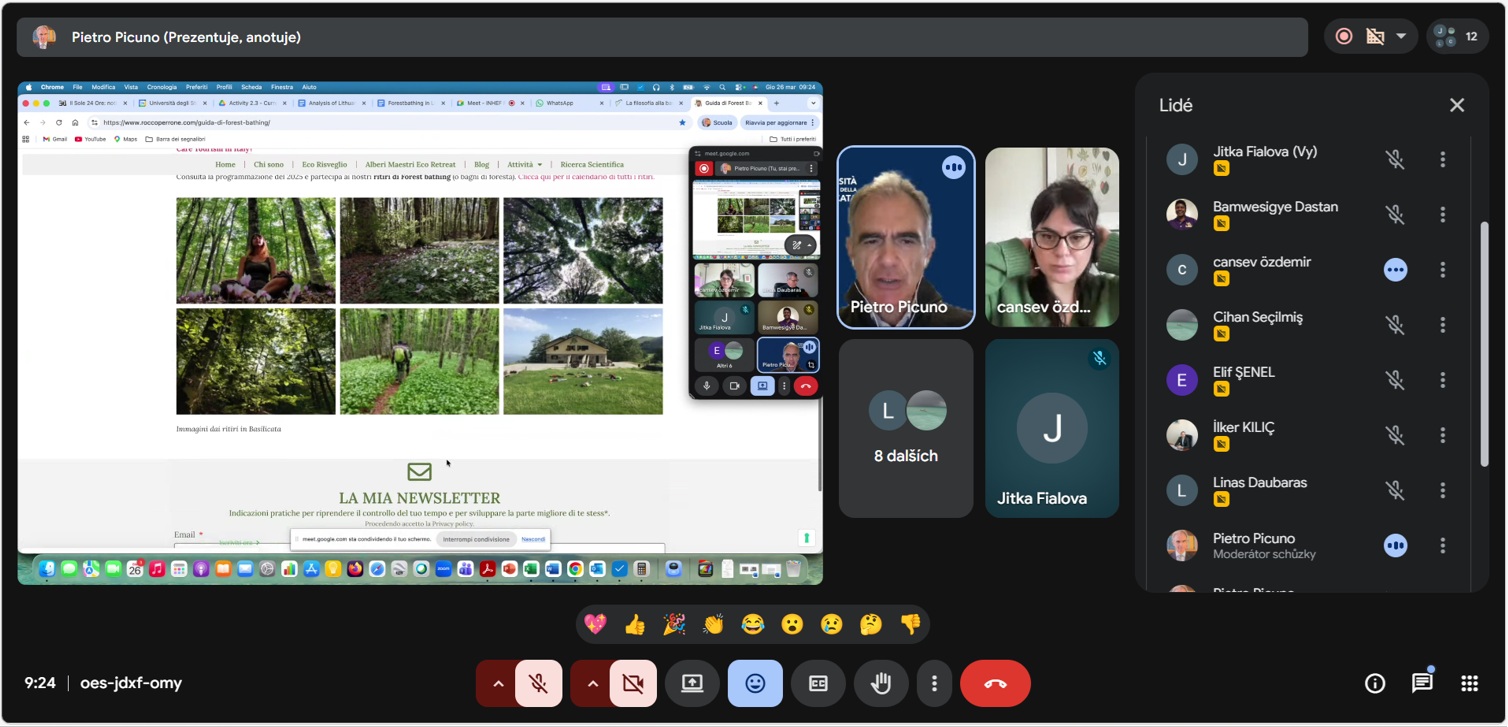1508x727 pixels.
Task: Open options menu for Elif ŞENEL
Action: [1442, 380]
